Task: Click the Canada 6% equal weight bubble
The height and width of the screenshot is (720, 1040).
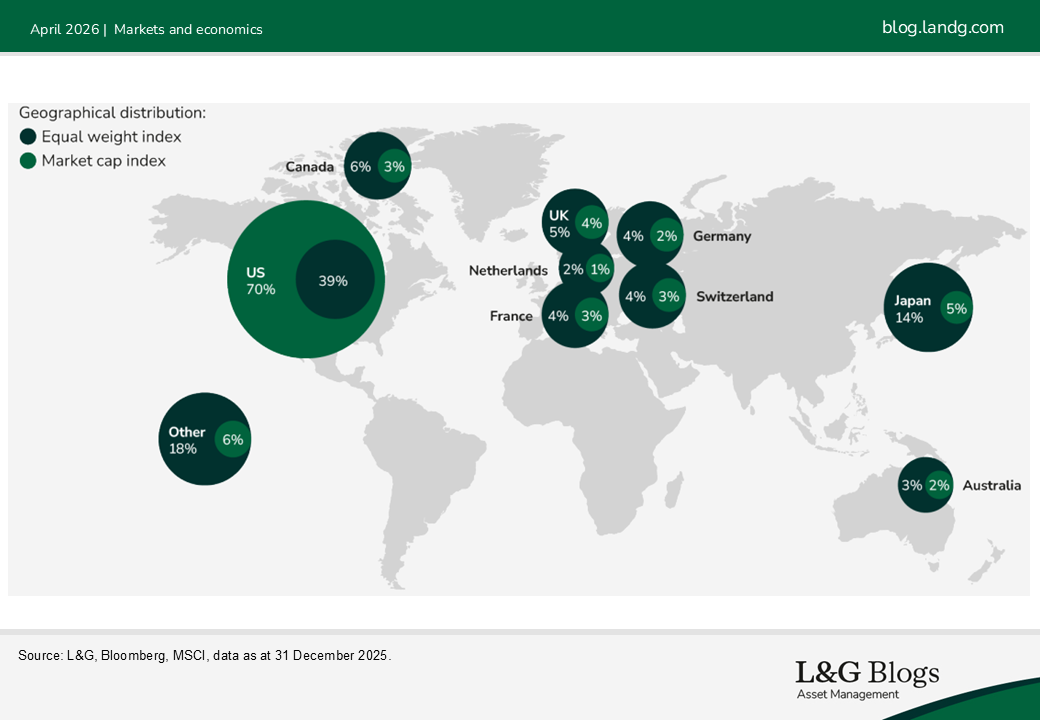Action: click(358, 167)
